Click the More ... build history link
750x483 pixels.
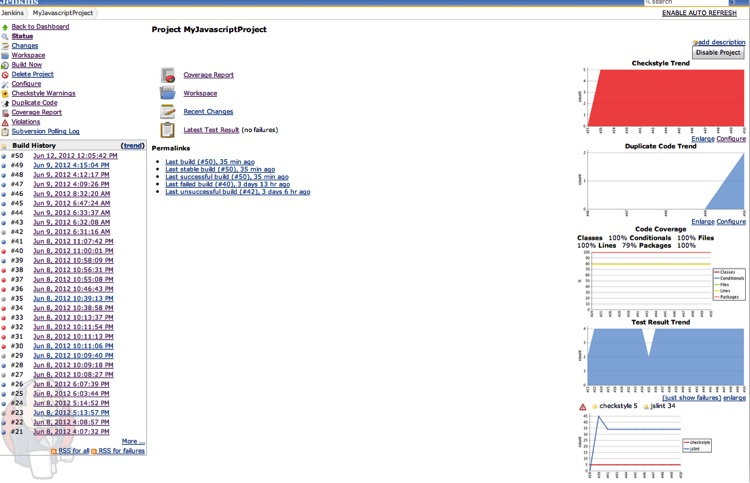(x=133, y=441)
